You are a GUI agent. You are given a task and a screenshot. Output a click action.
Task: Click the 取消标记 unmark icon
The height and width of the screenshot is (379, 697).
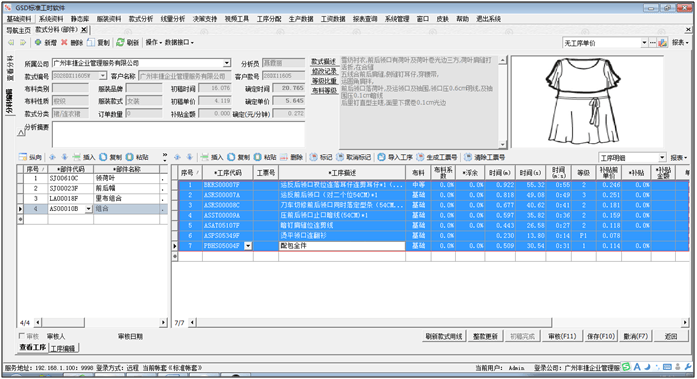340,157
